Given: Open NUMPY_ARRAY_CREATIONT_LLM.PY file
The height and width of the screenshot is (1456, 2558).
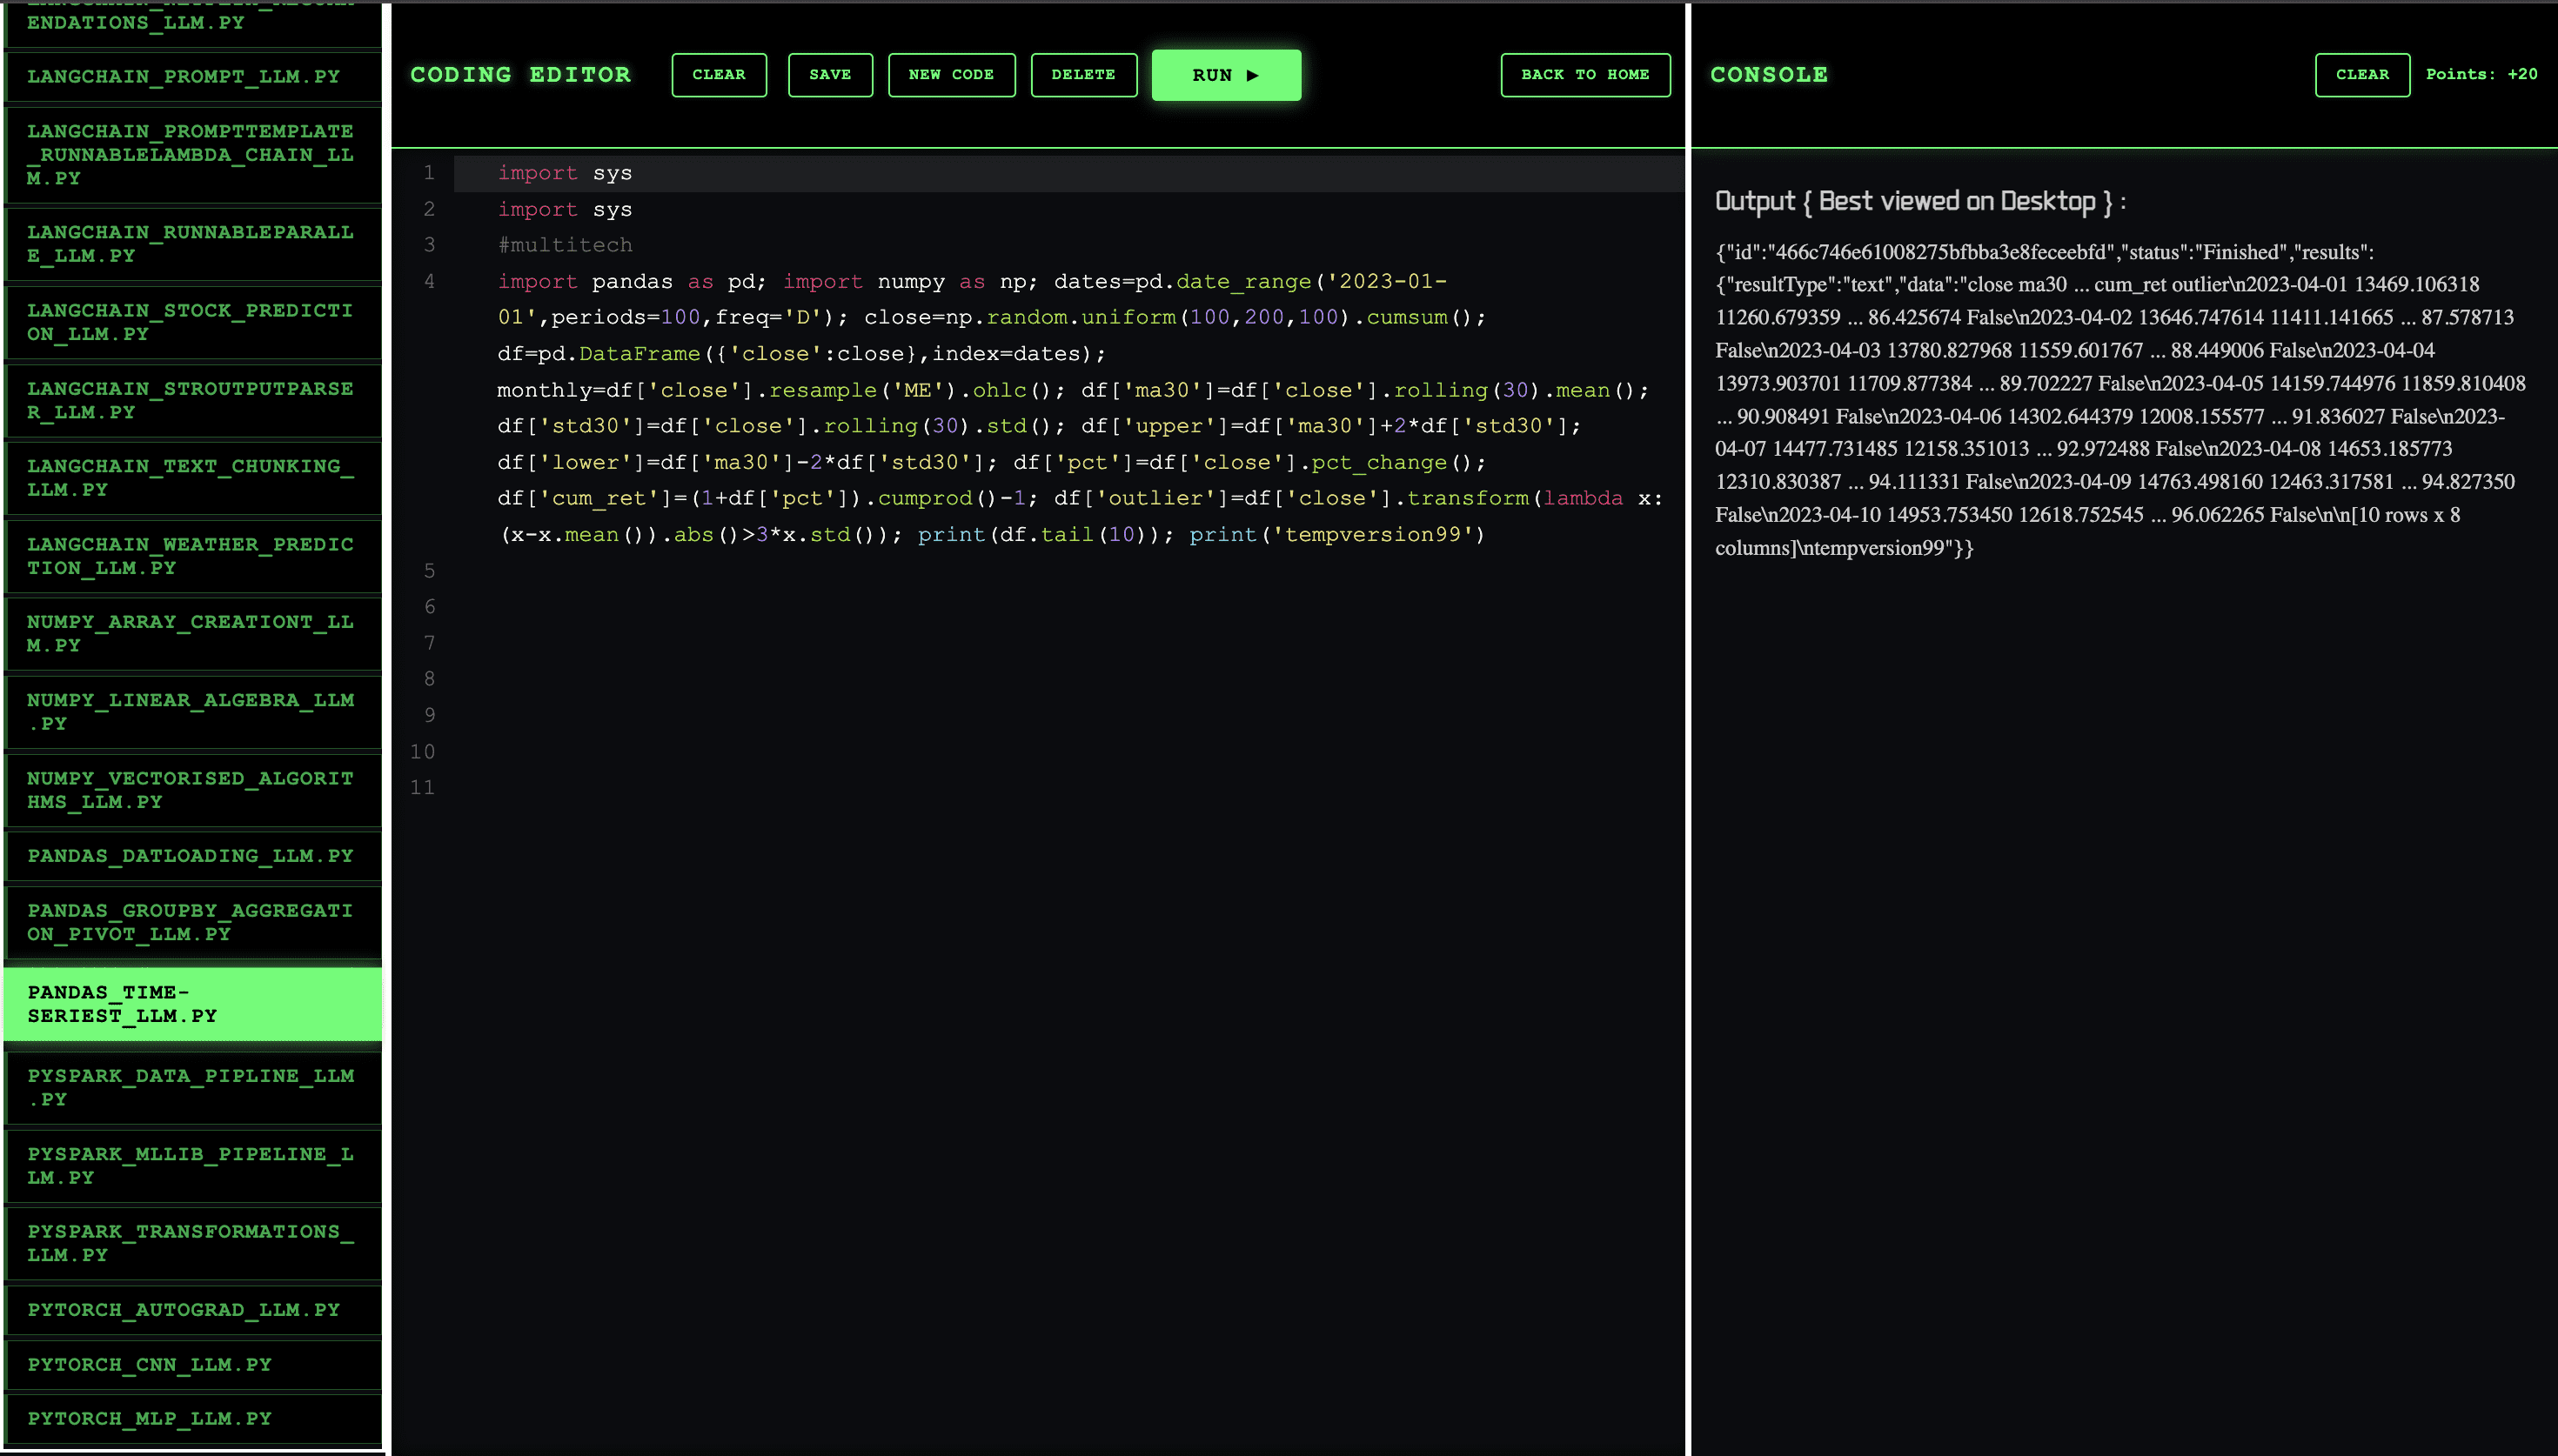Looking at the screenshot, I should [193, 633].
